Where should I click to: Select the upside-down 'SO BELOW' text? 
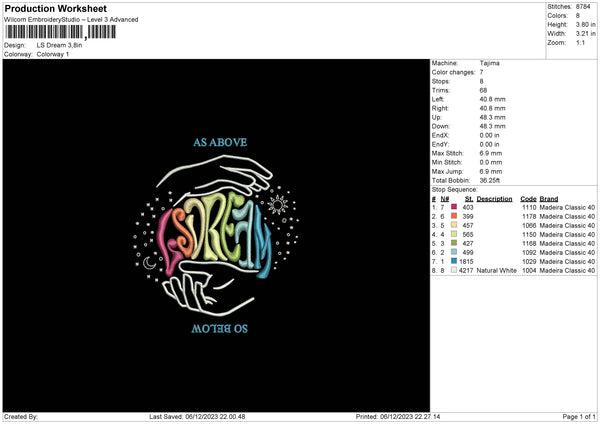pos(220,328)
